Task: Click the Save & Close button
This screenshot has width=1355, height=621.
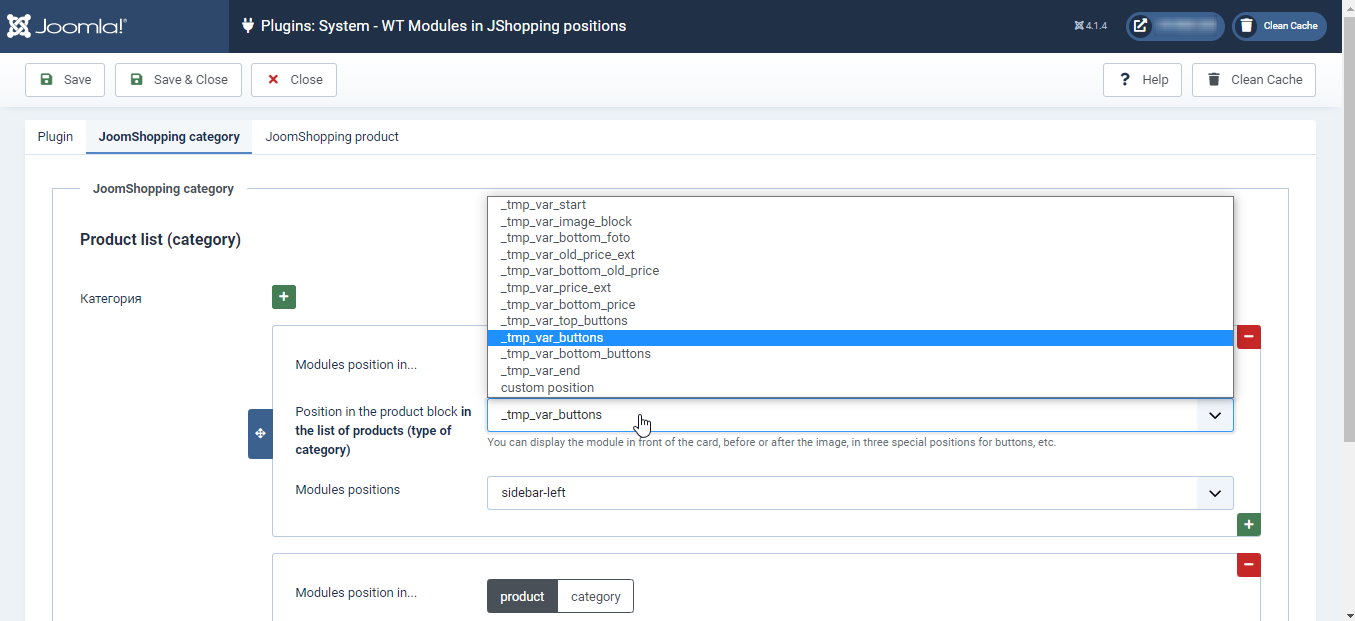Action: 178,80
